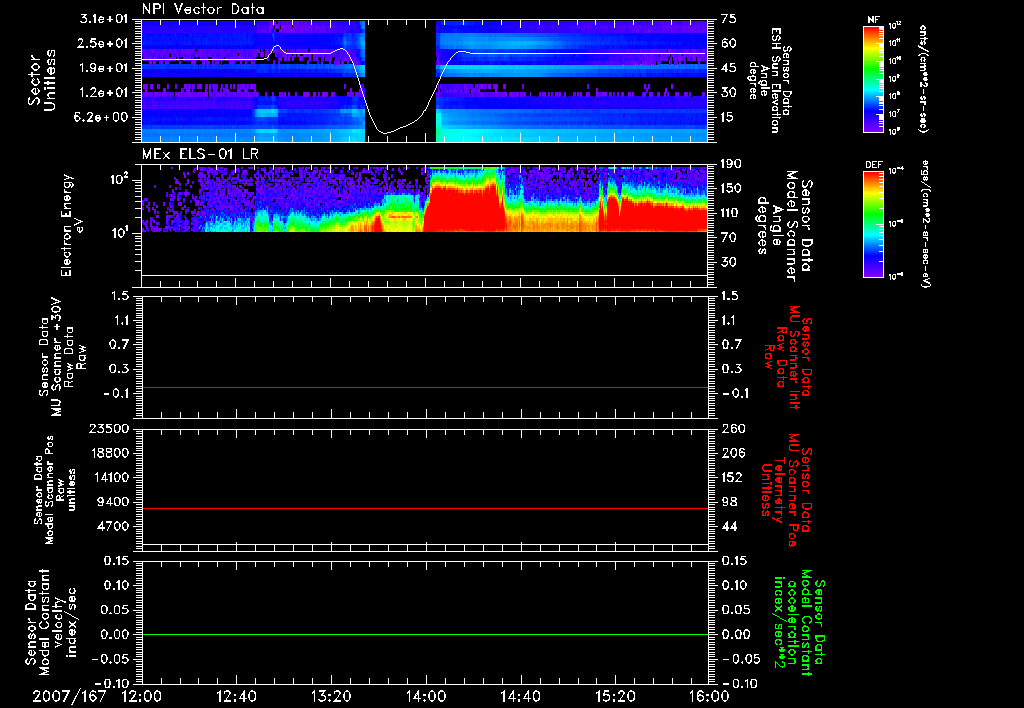Click the 15:20 time axis label

(615, 696)
